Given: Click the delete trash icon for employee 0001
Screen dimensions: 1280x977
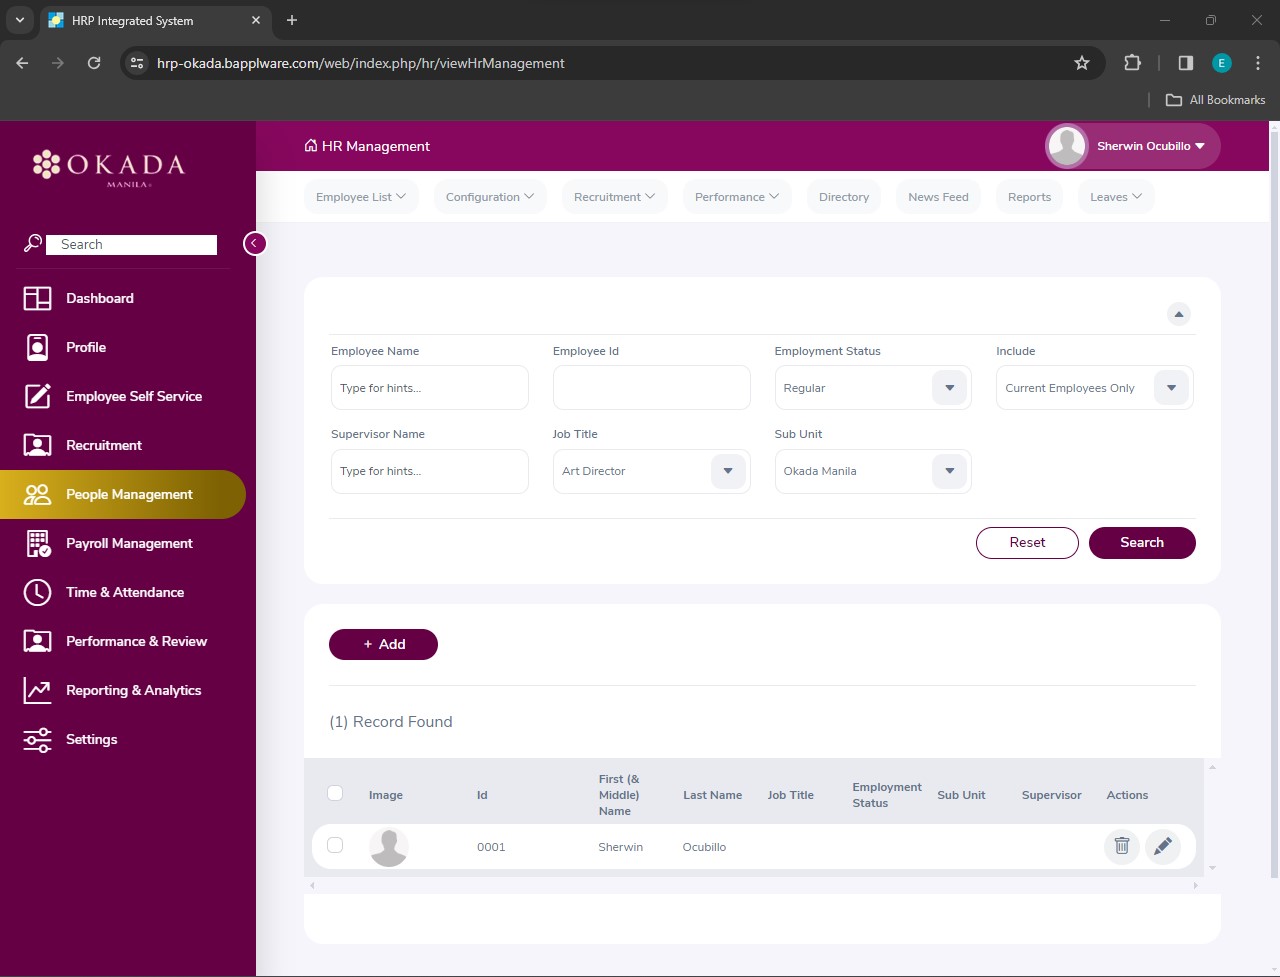Looking at the screenshot, I should [1122, 846].
